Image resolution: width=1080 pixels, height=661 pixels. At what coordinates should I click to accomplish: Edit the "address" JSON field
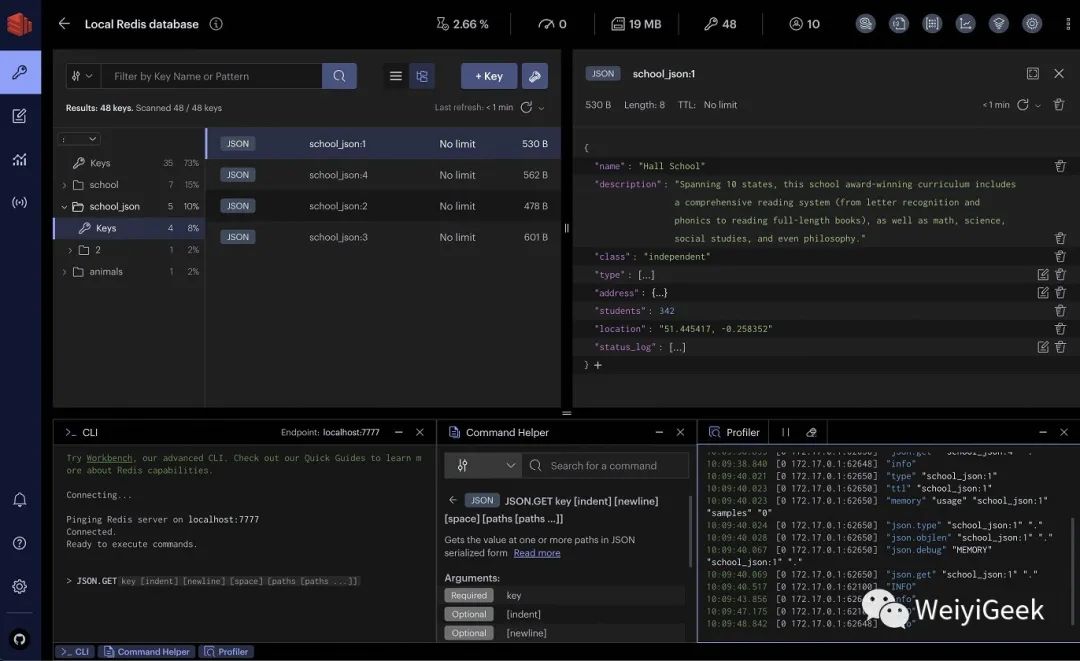tap(1043, 293)
